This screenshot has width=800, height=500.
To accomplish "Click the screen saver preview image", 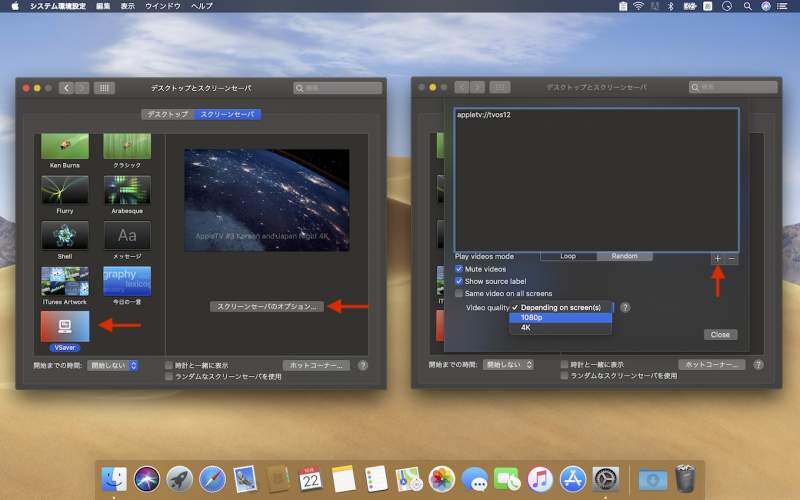I will (267, 200).
